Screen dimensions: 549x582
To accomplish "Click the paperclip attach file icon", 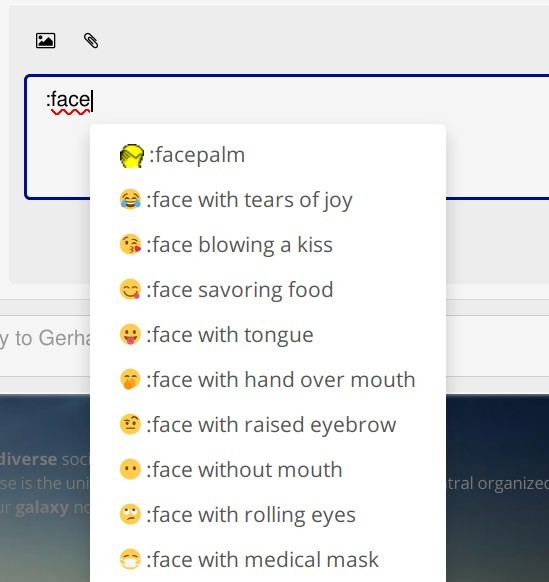I will pos(91,40).
